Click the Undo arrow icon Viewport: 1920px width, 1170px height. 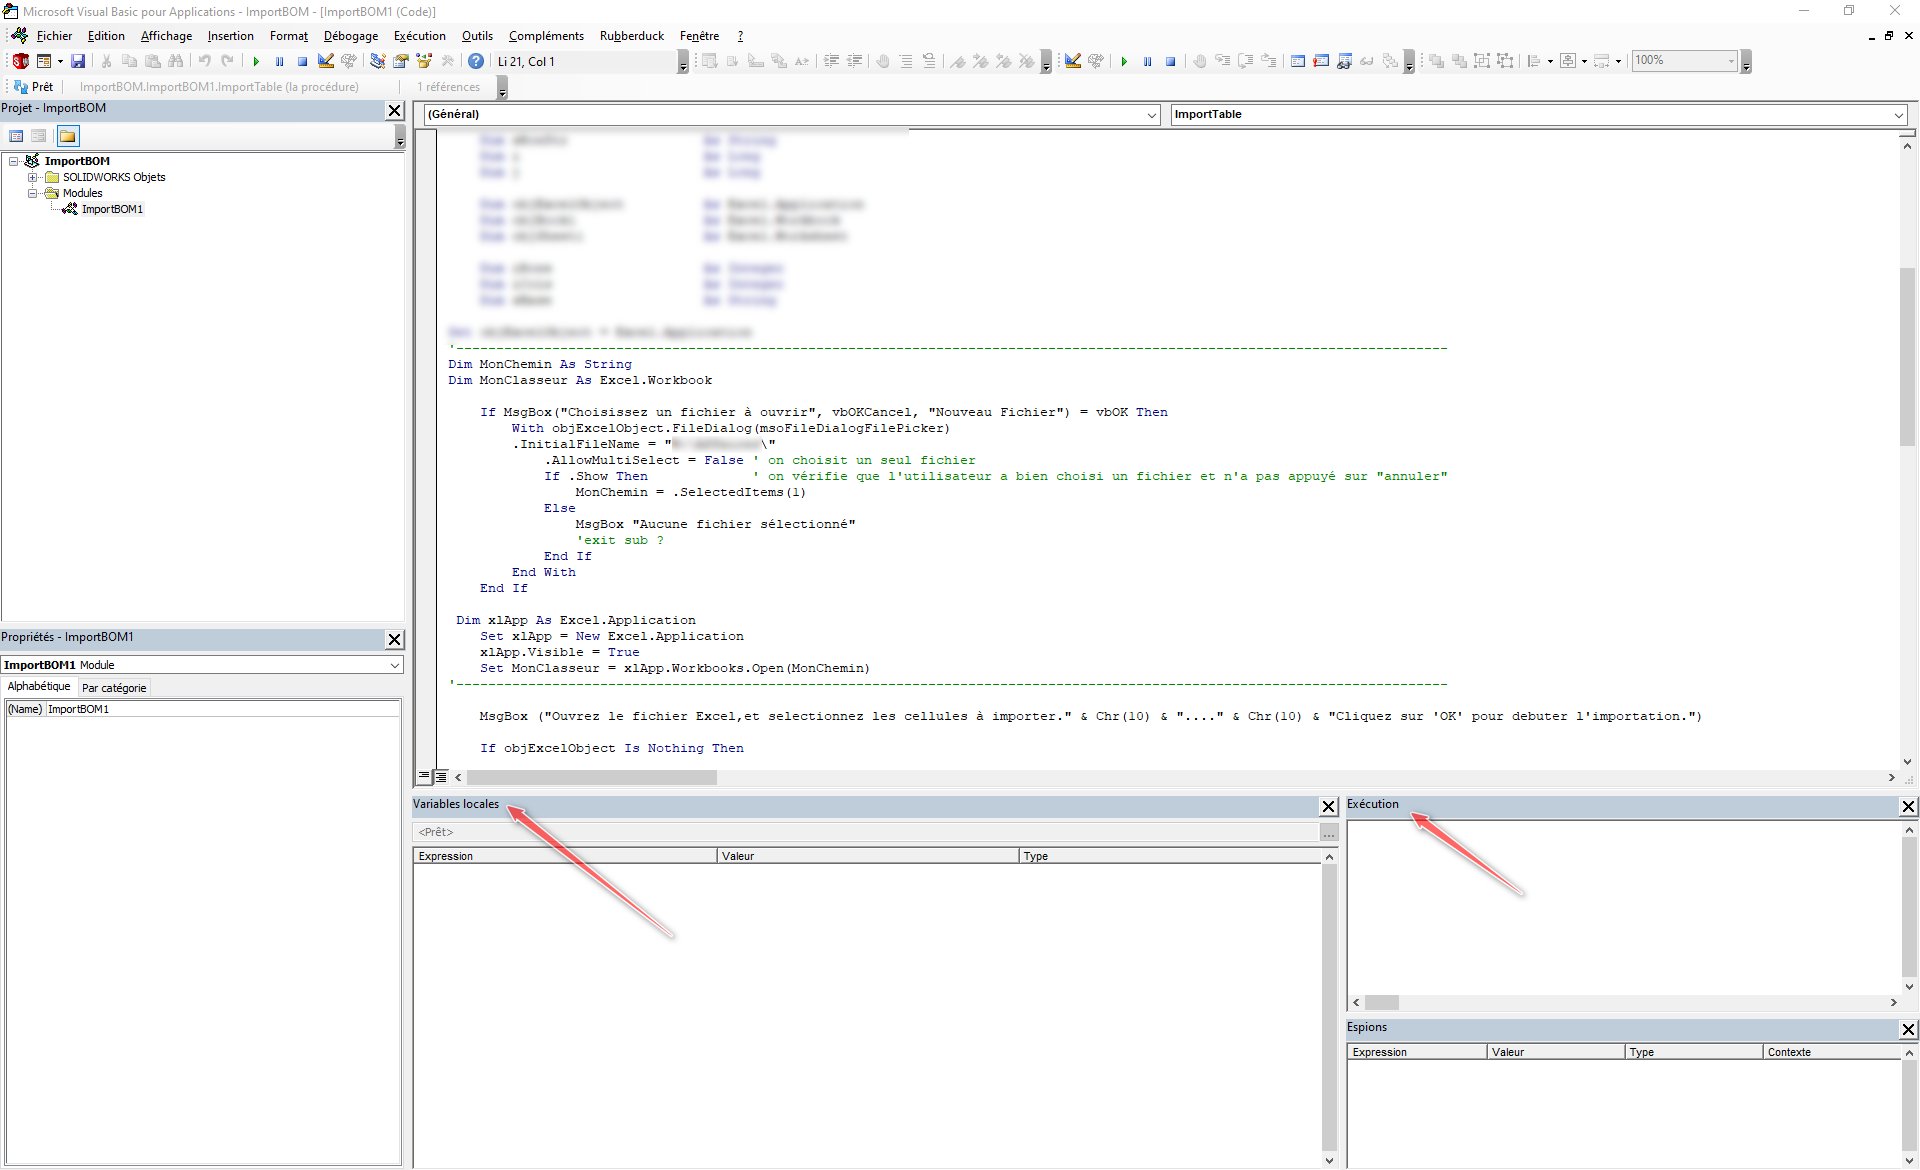tap(204, 61)
